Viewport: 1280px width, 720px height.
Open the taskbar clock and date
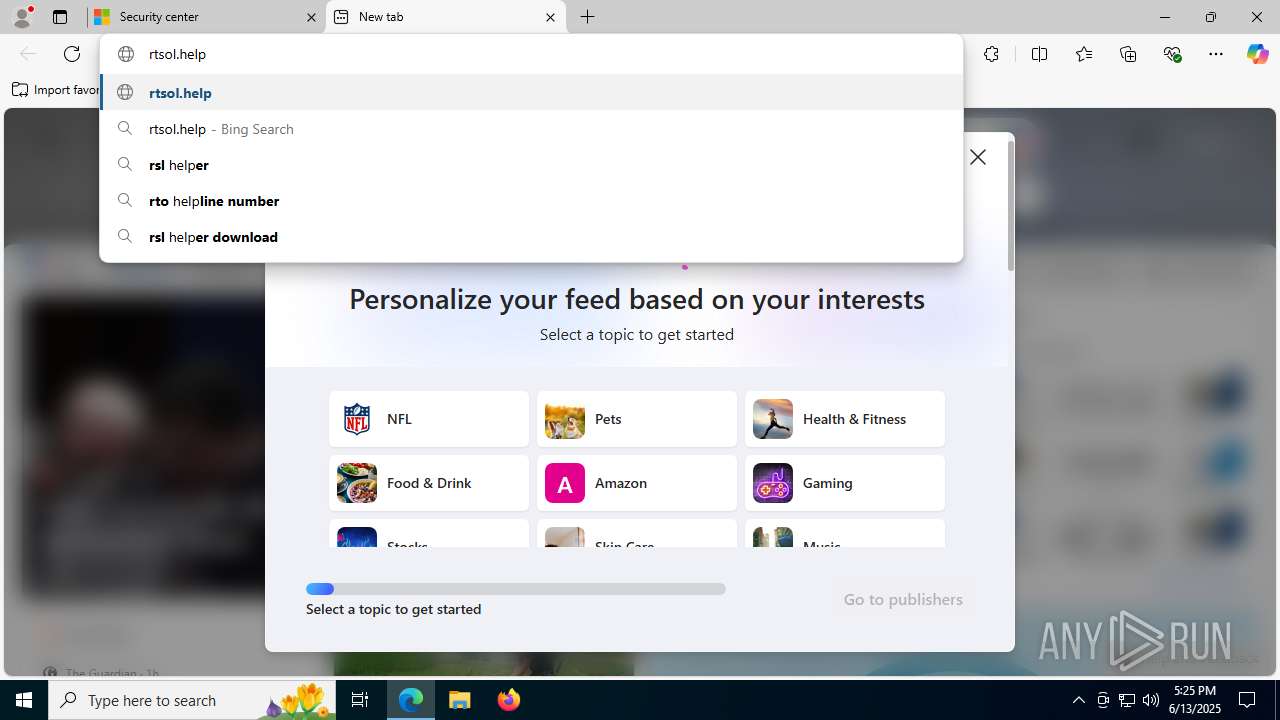[x=1196, y=700]
